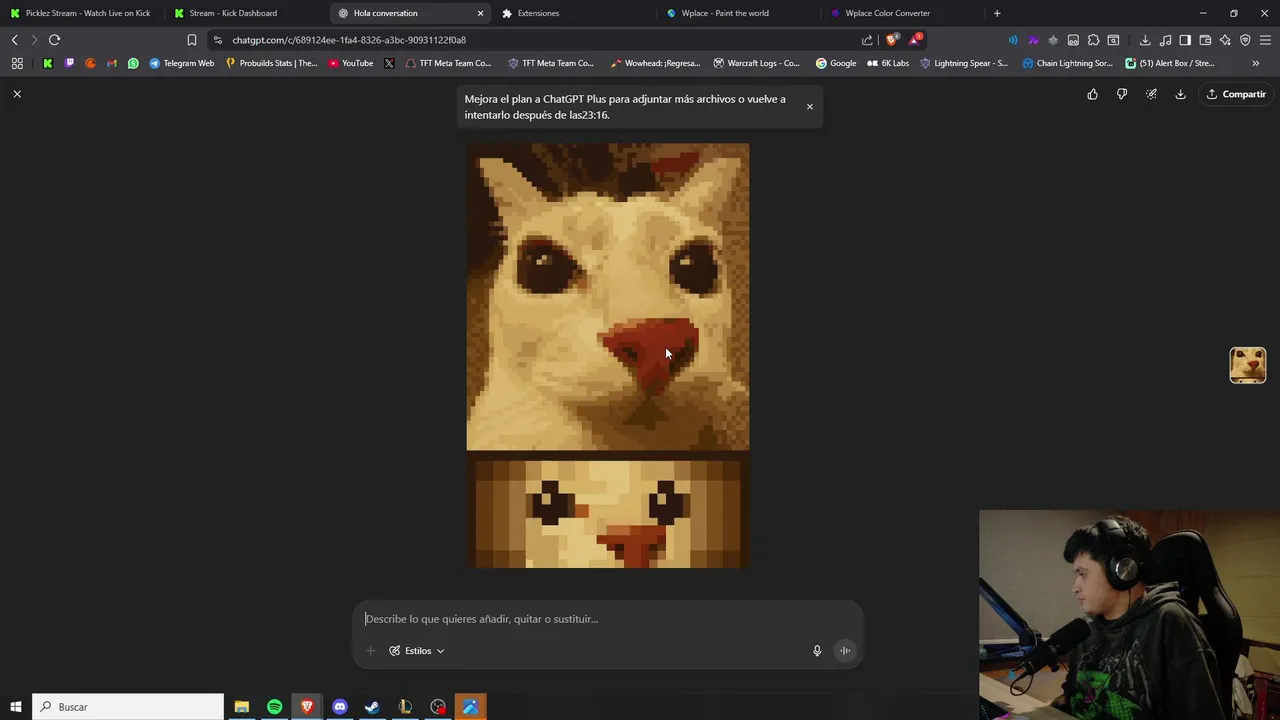Download the generated image via ChatGPT download icon

[1180, 94]
